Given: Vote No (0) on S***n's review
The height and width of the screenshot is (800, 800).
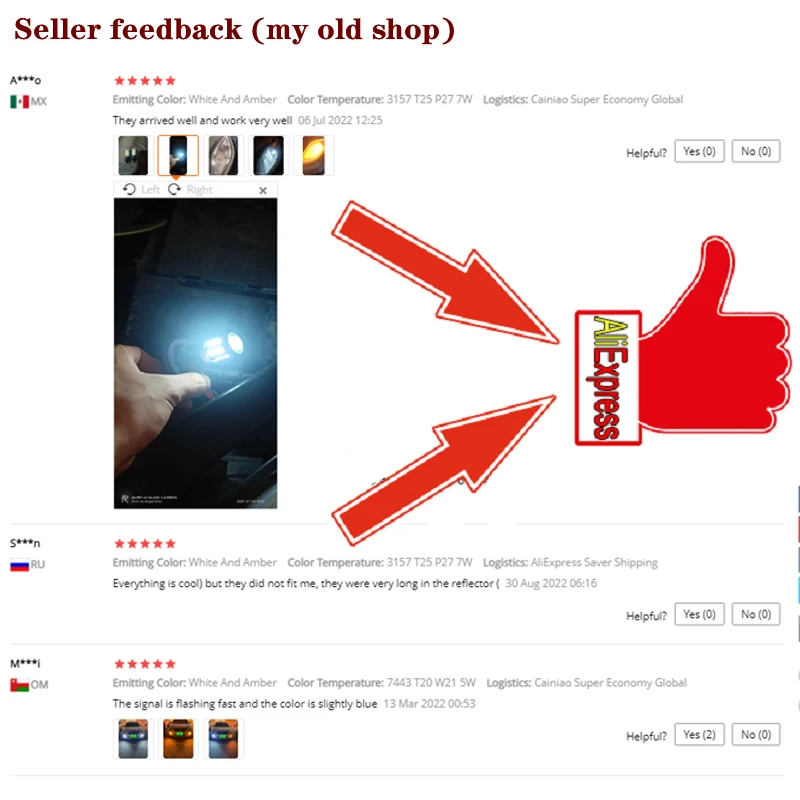Looking at the screenshot, I should coord(756,614).
